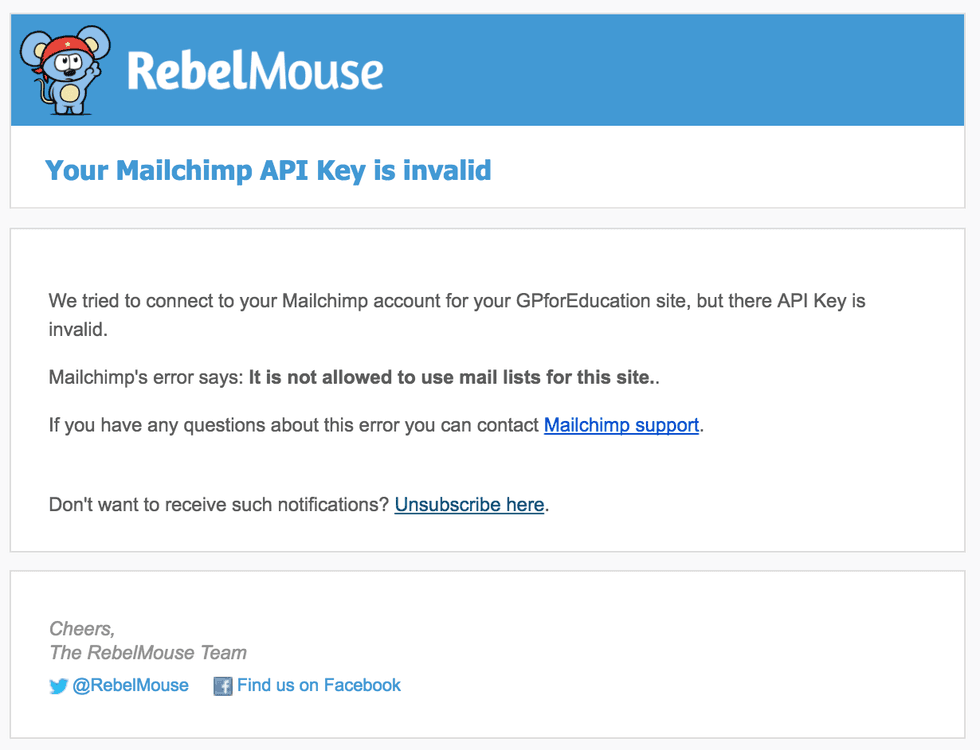Screen dimensions: 980x750
Task: Click the 'Your Mailchimp API Key is invalid' heading
Action: click(268, 170)
